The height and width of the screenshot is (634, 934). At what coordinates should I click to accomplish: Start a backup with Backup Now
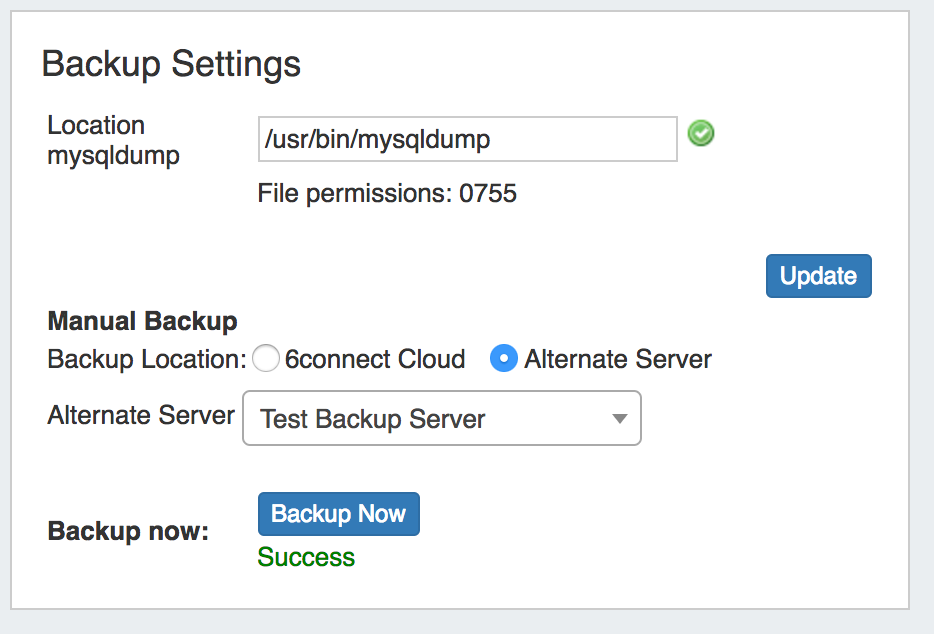338,514
